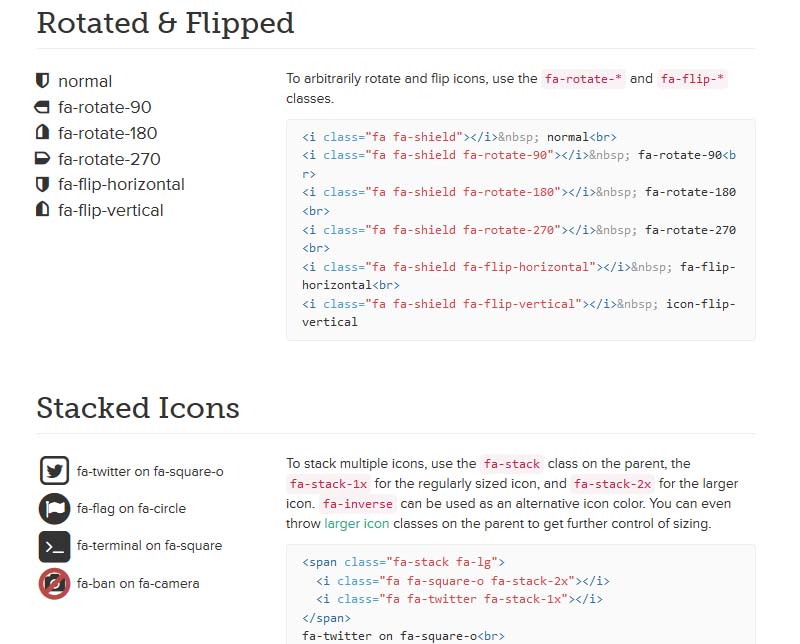800x644 pixels.
Task: Click the Twitter on square stacked icon
Action: point(54,471)
